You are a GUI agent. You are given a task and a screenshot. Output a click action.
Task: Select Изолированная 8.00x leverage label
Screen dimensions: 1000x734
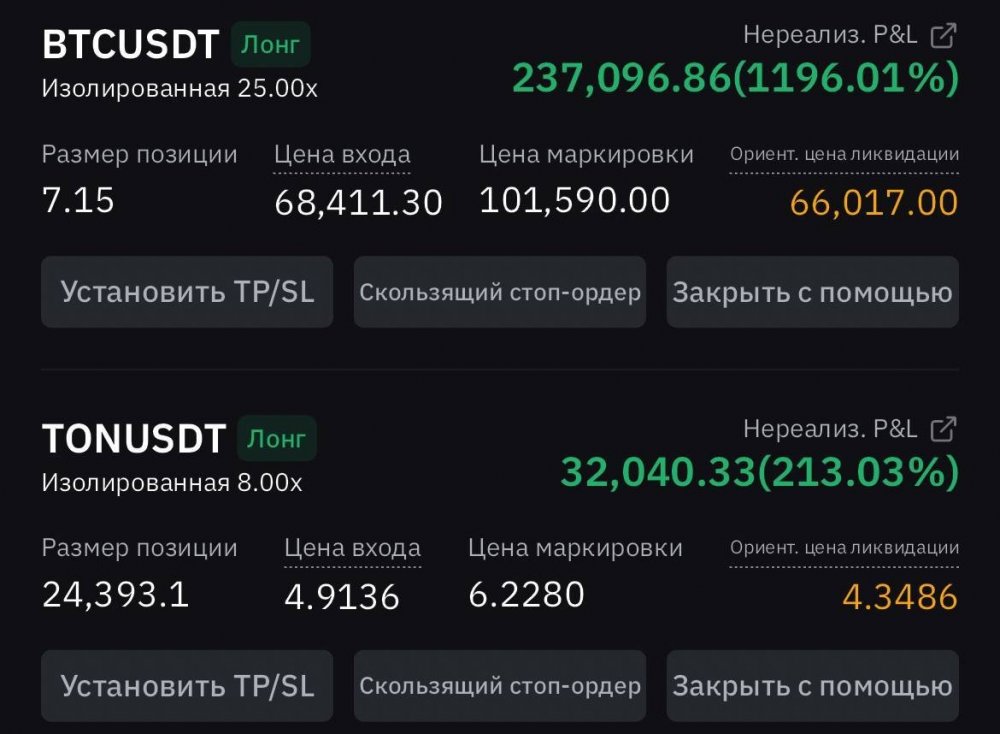(x=172, y=482)
